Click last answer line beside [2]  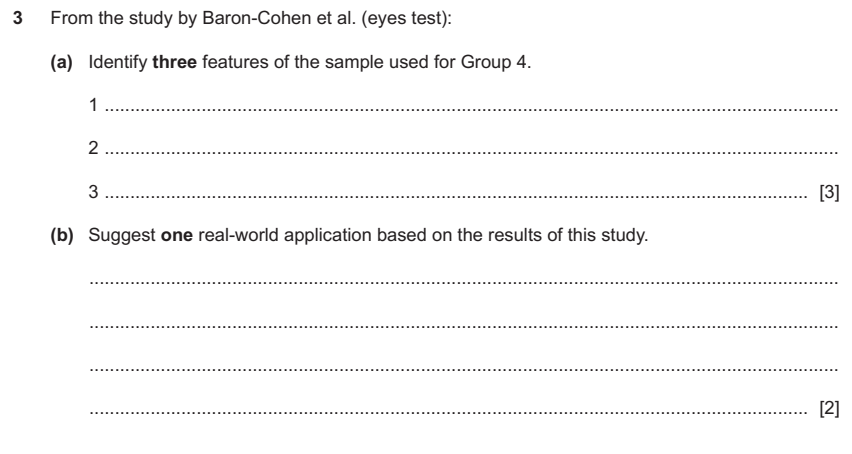[x=448, y=413]
